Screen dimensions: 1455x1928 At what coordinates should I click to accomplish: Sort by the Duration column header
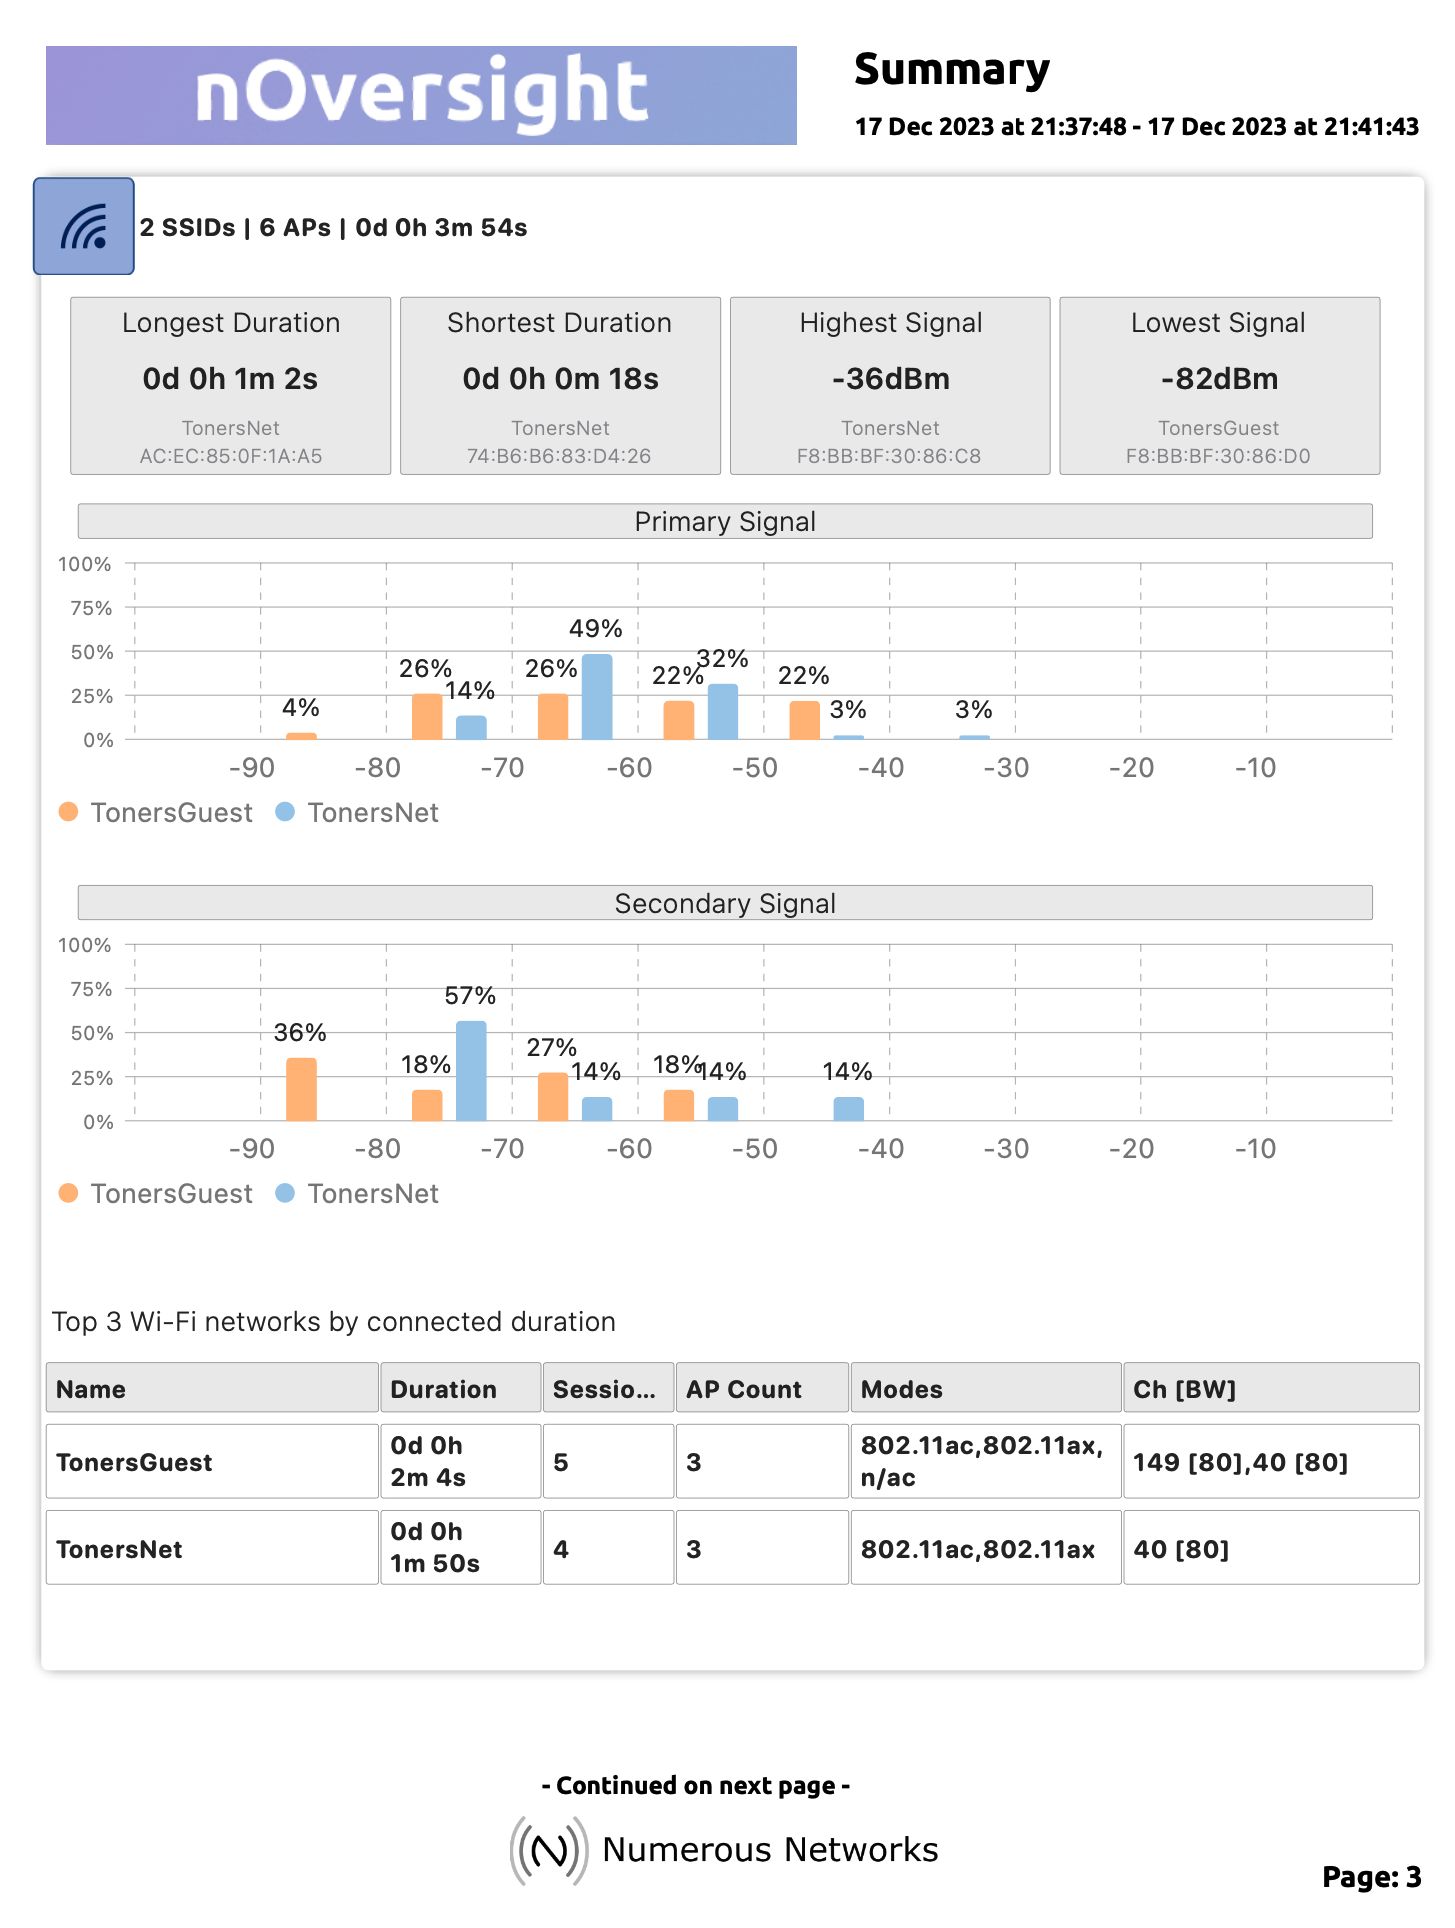[460, 1388]
